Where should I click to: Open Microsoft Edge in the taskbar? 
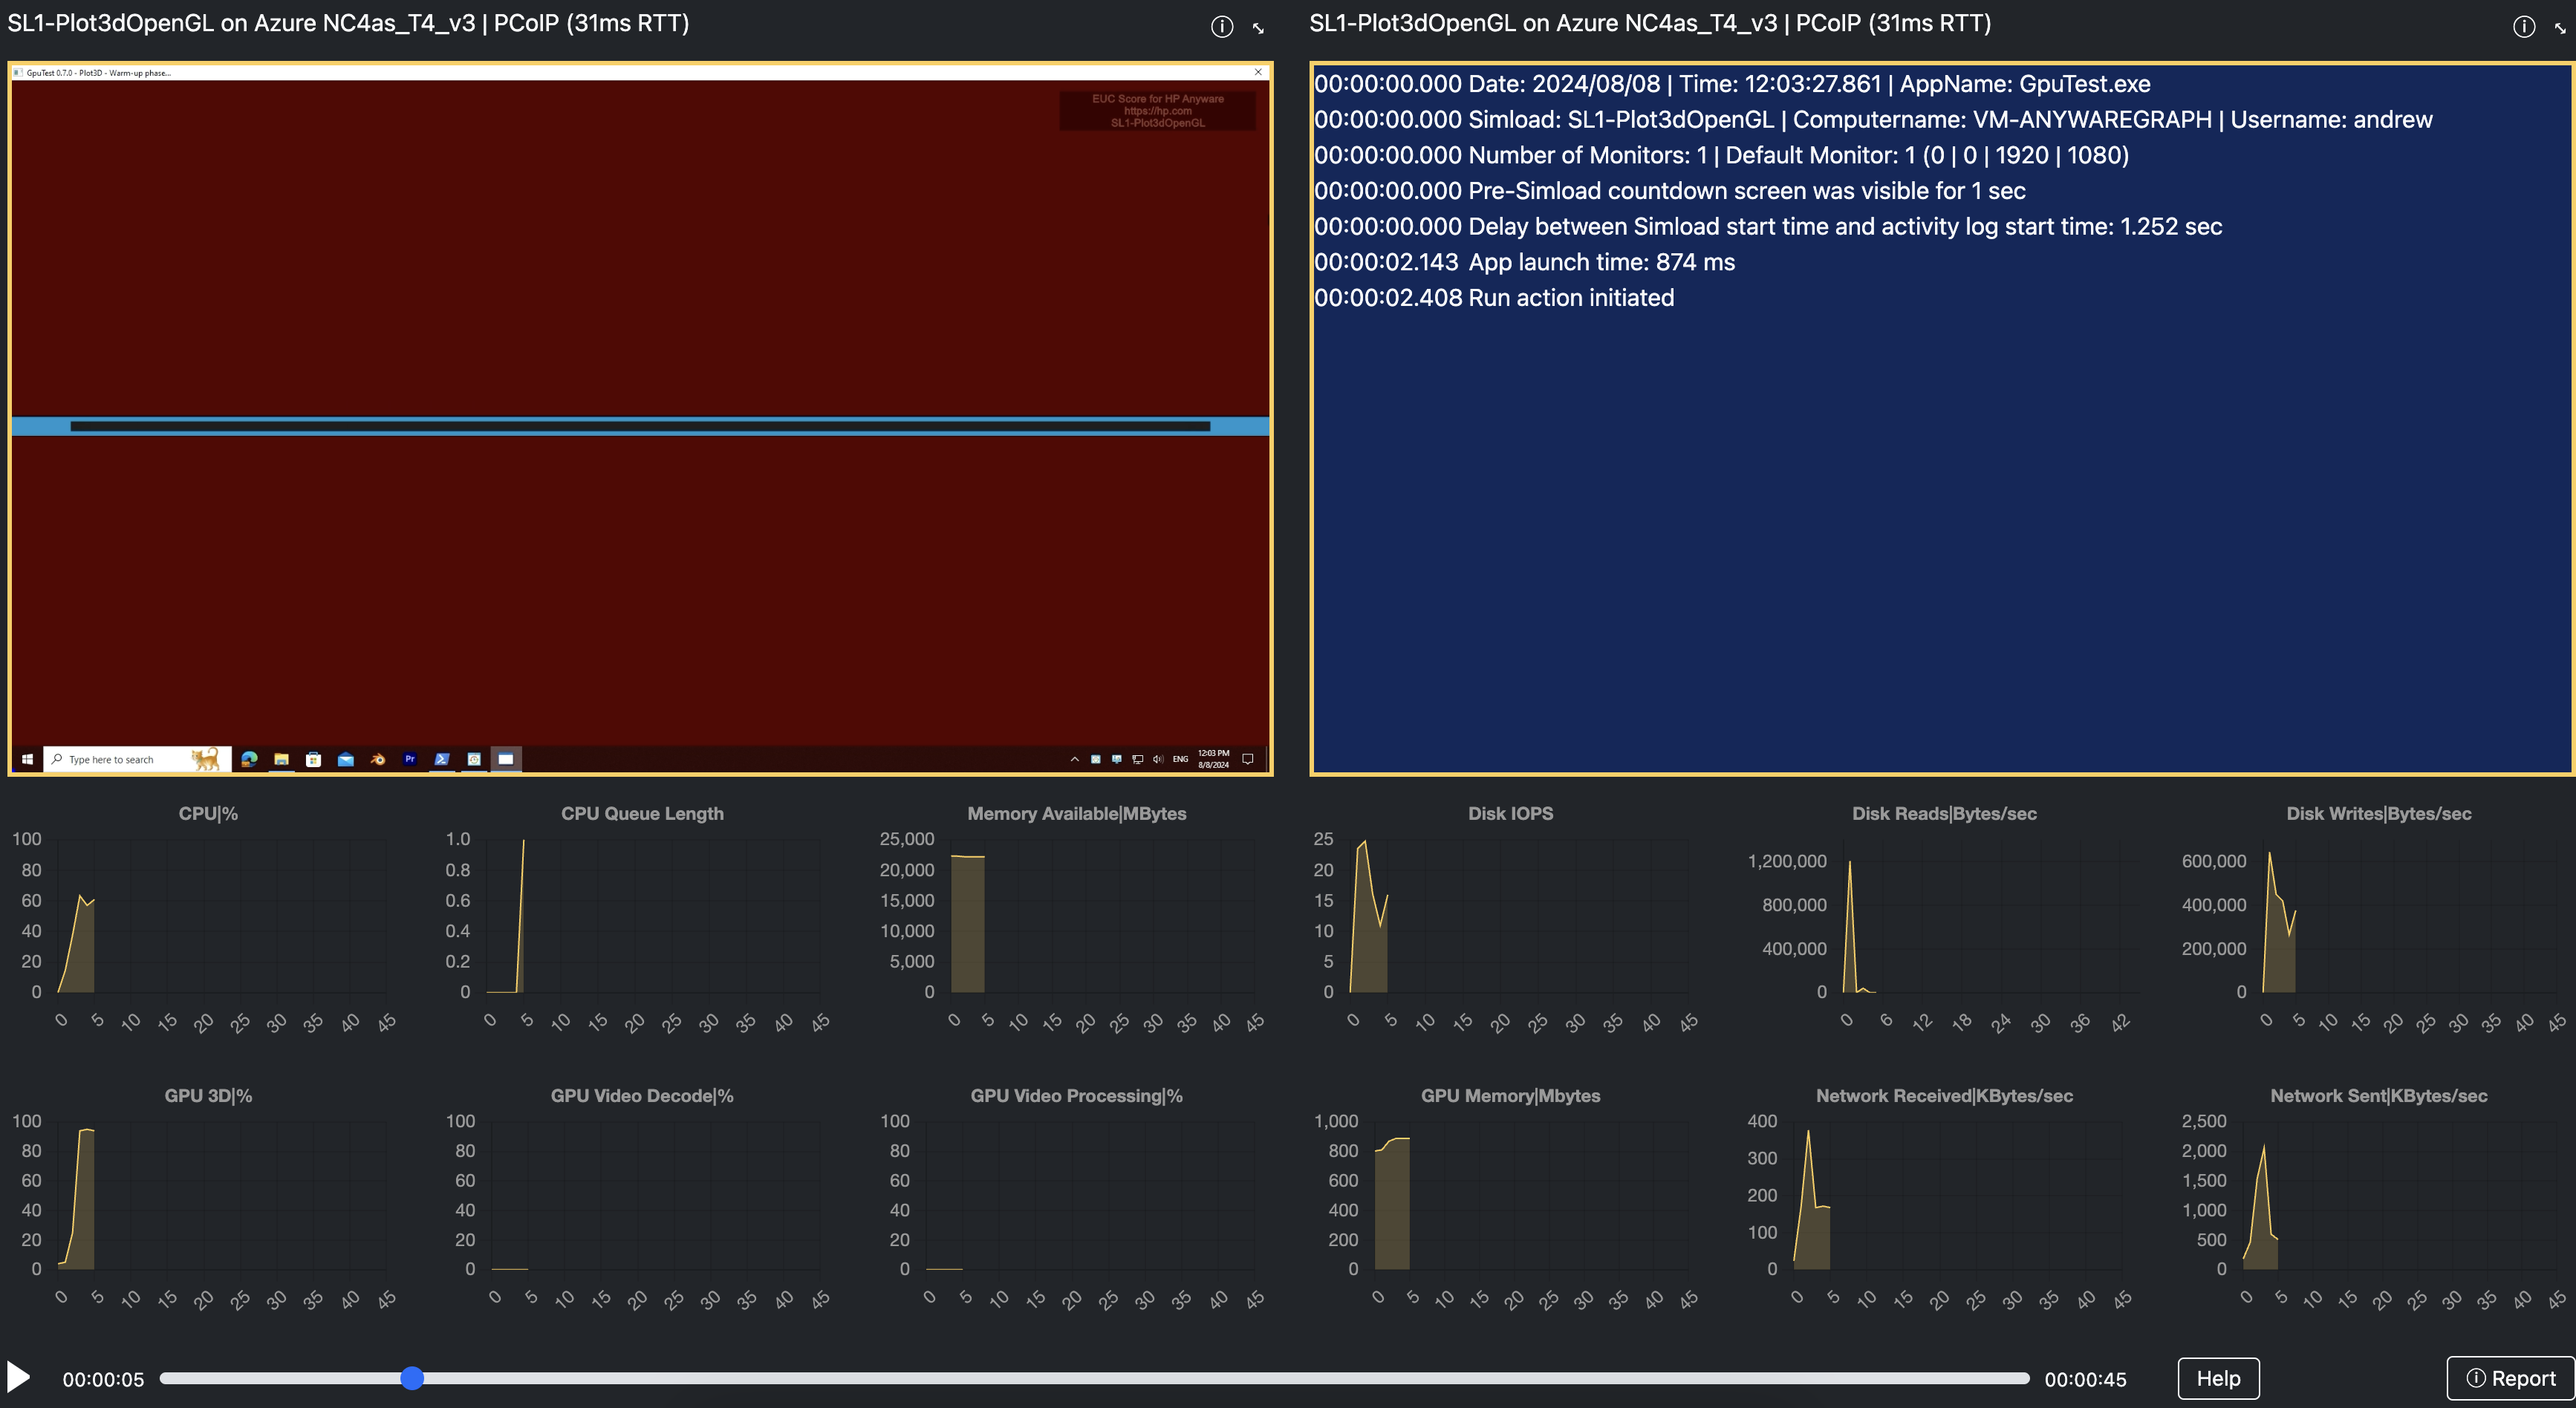click(249, 759)
